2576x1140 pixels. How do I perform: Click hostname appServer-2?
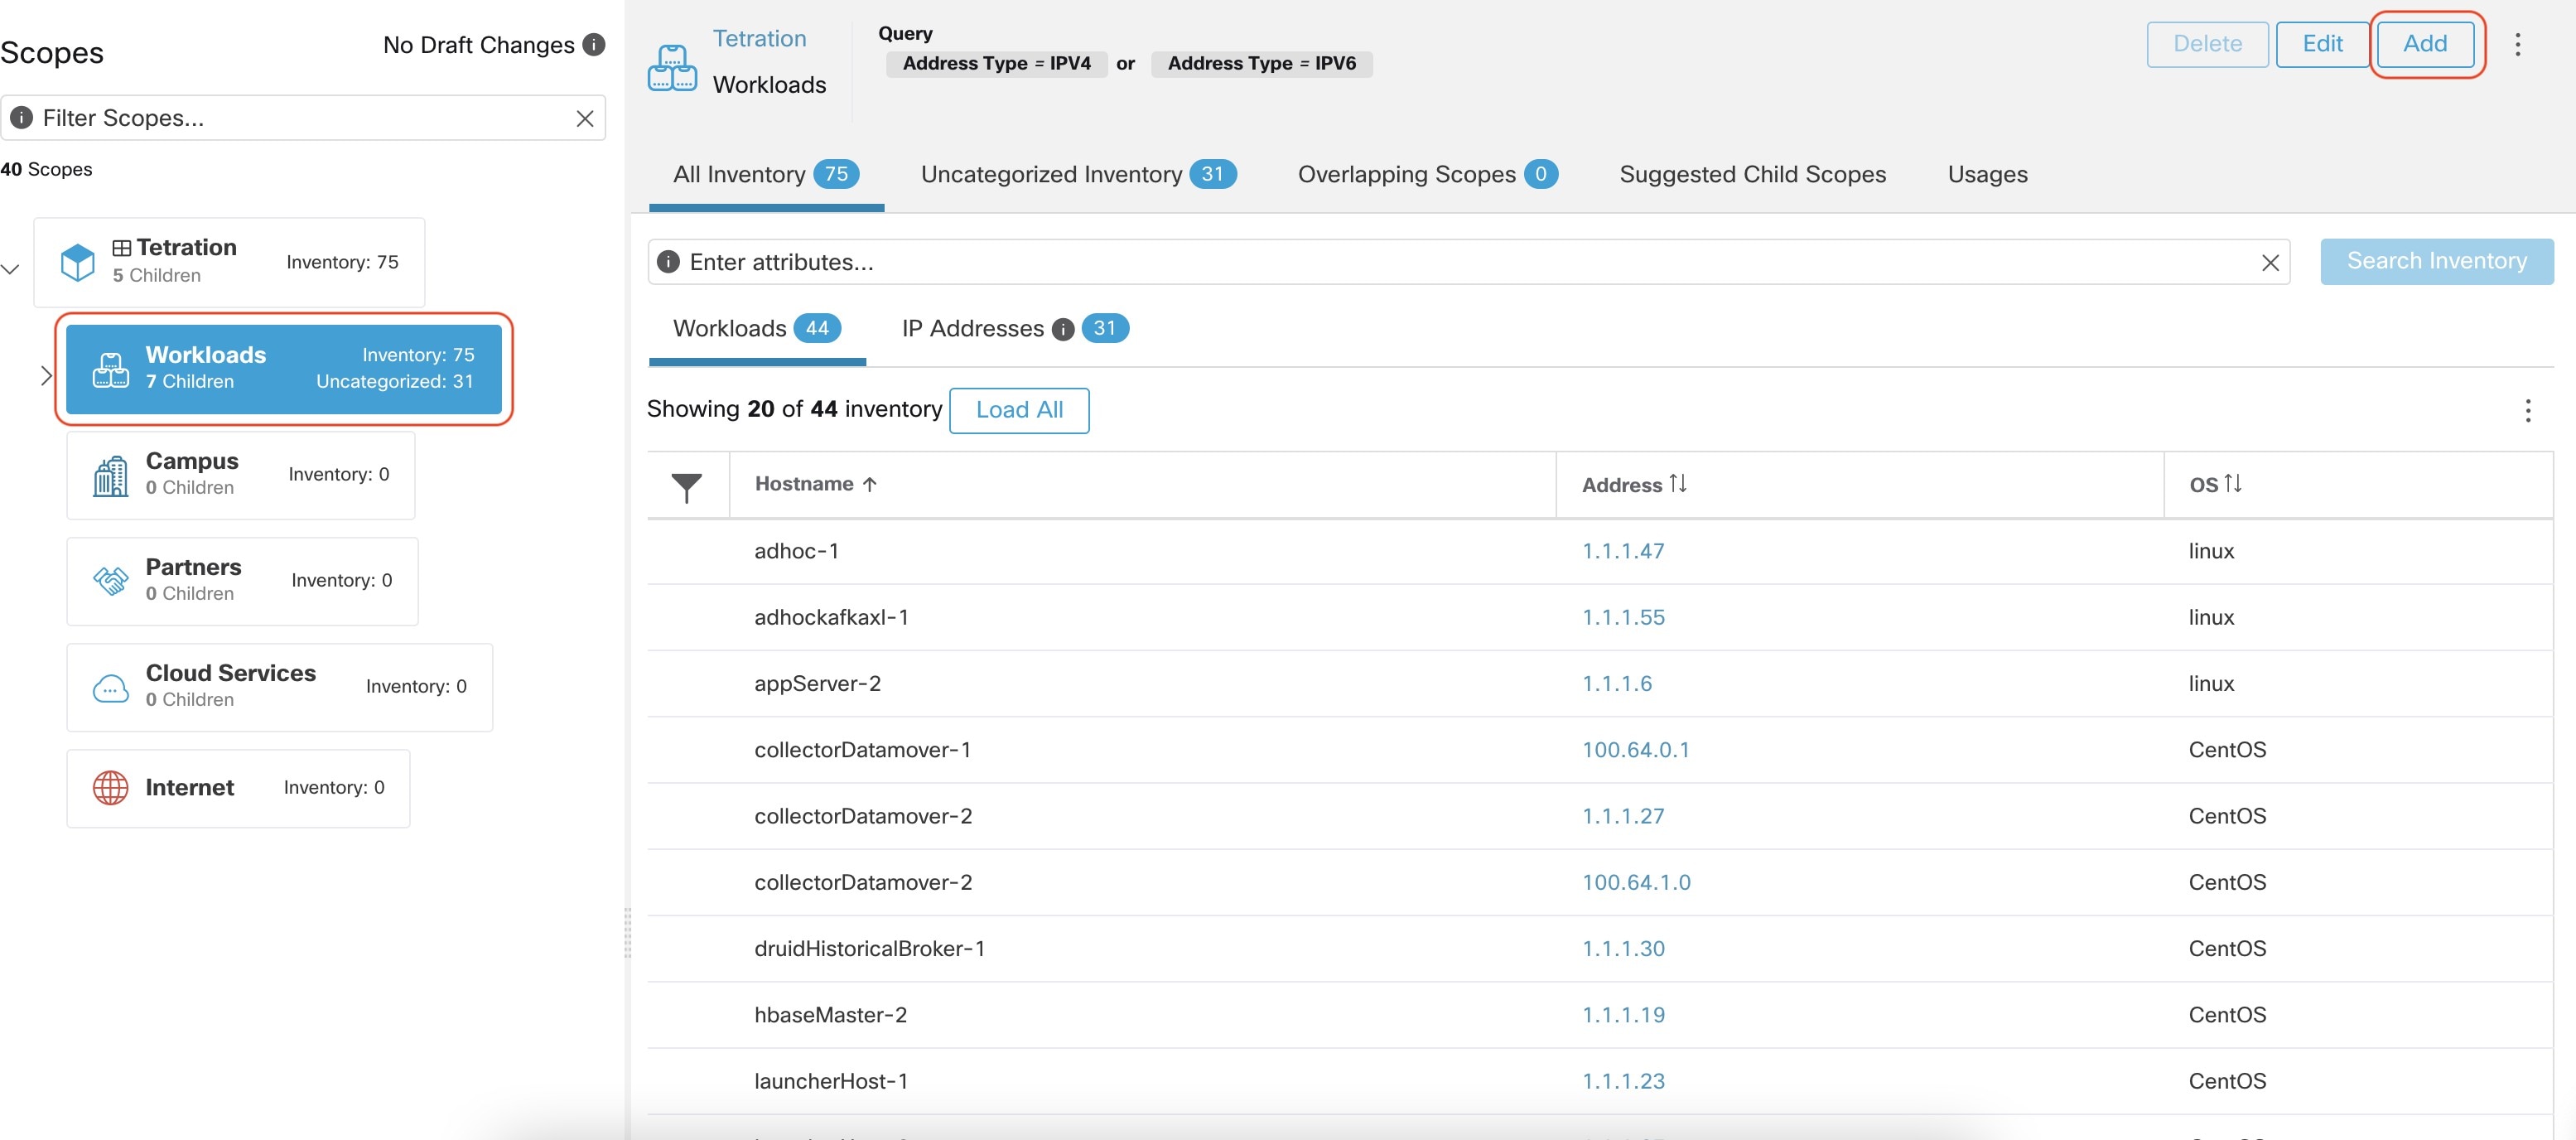point(817,684)
